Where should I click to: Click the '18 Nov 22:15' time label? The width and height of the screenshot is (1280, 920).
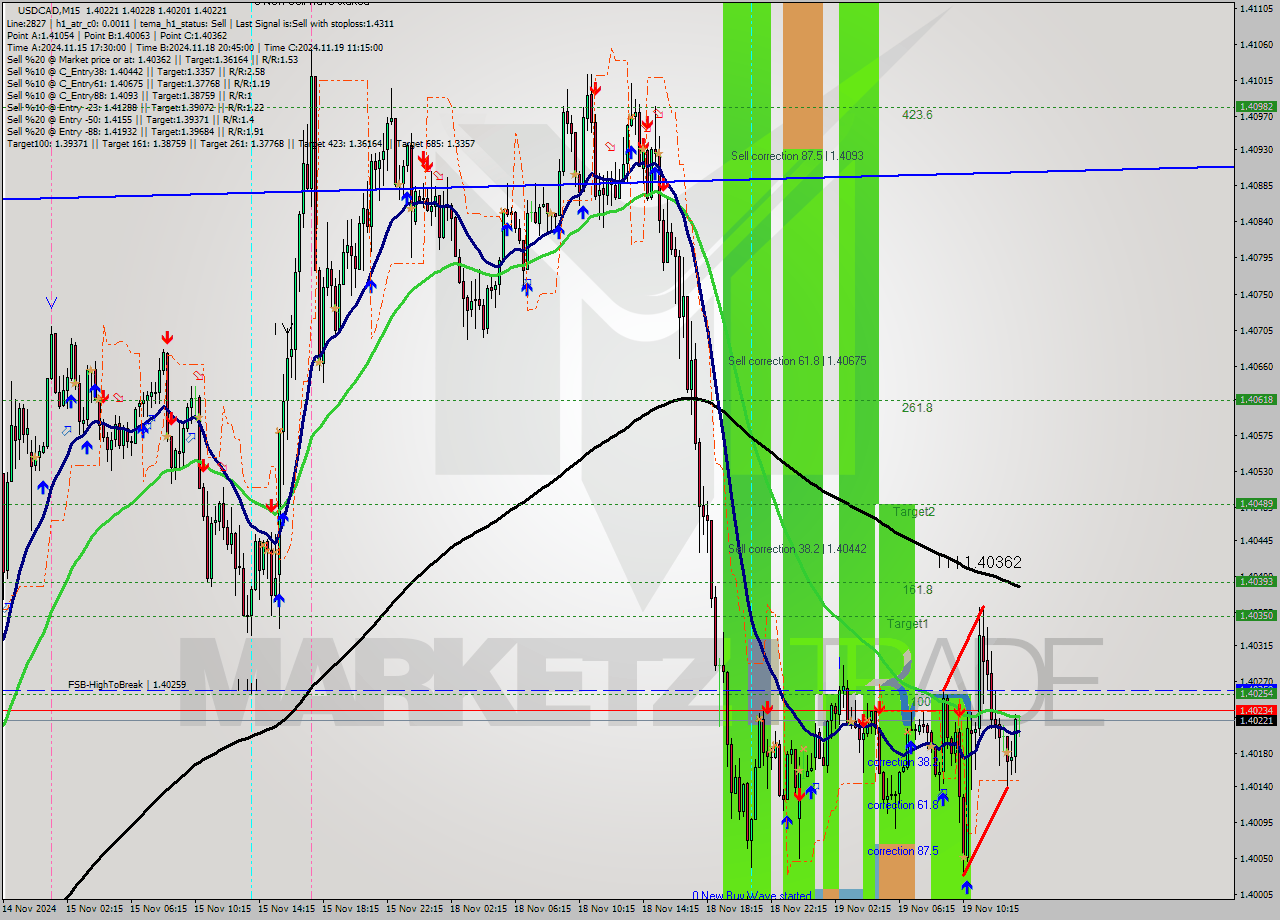click(x=797, y=909)
